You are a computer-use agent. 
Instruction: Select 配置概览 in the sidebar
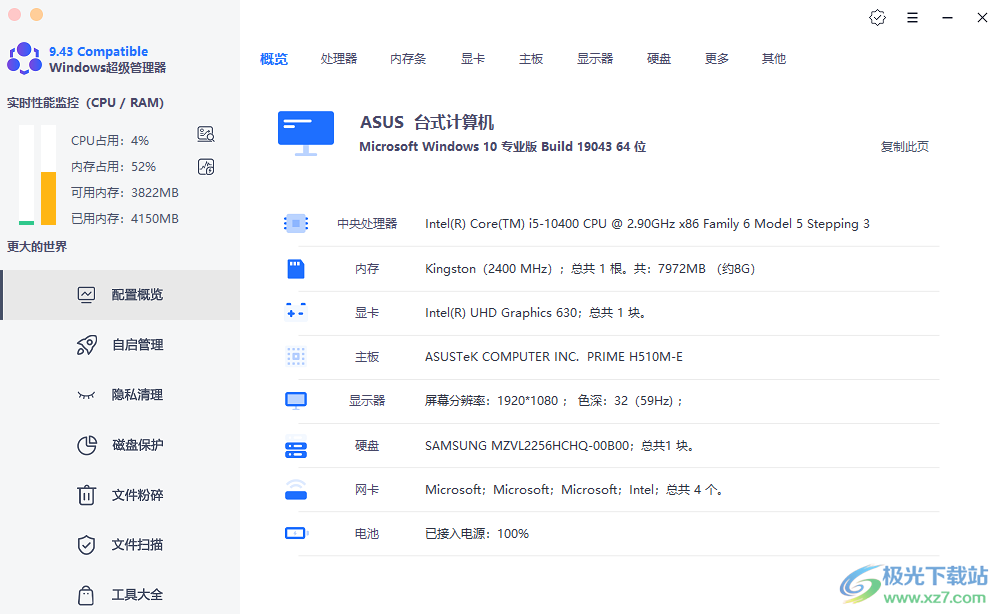pos(120,295)
